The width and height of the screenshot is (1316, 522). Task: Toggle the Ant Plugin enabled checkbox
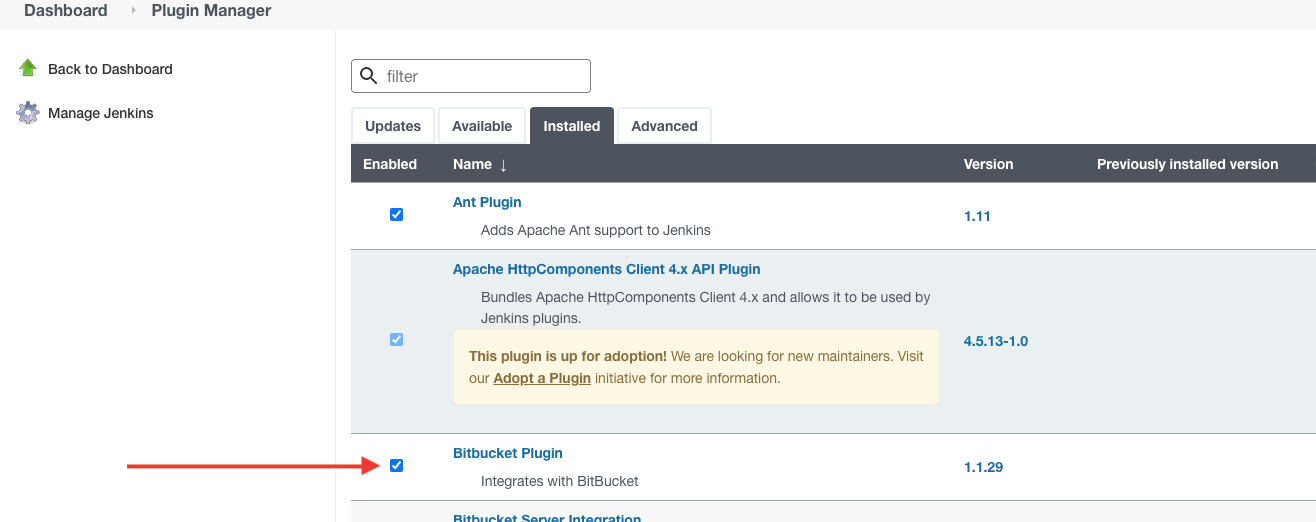[396, 214]
